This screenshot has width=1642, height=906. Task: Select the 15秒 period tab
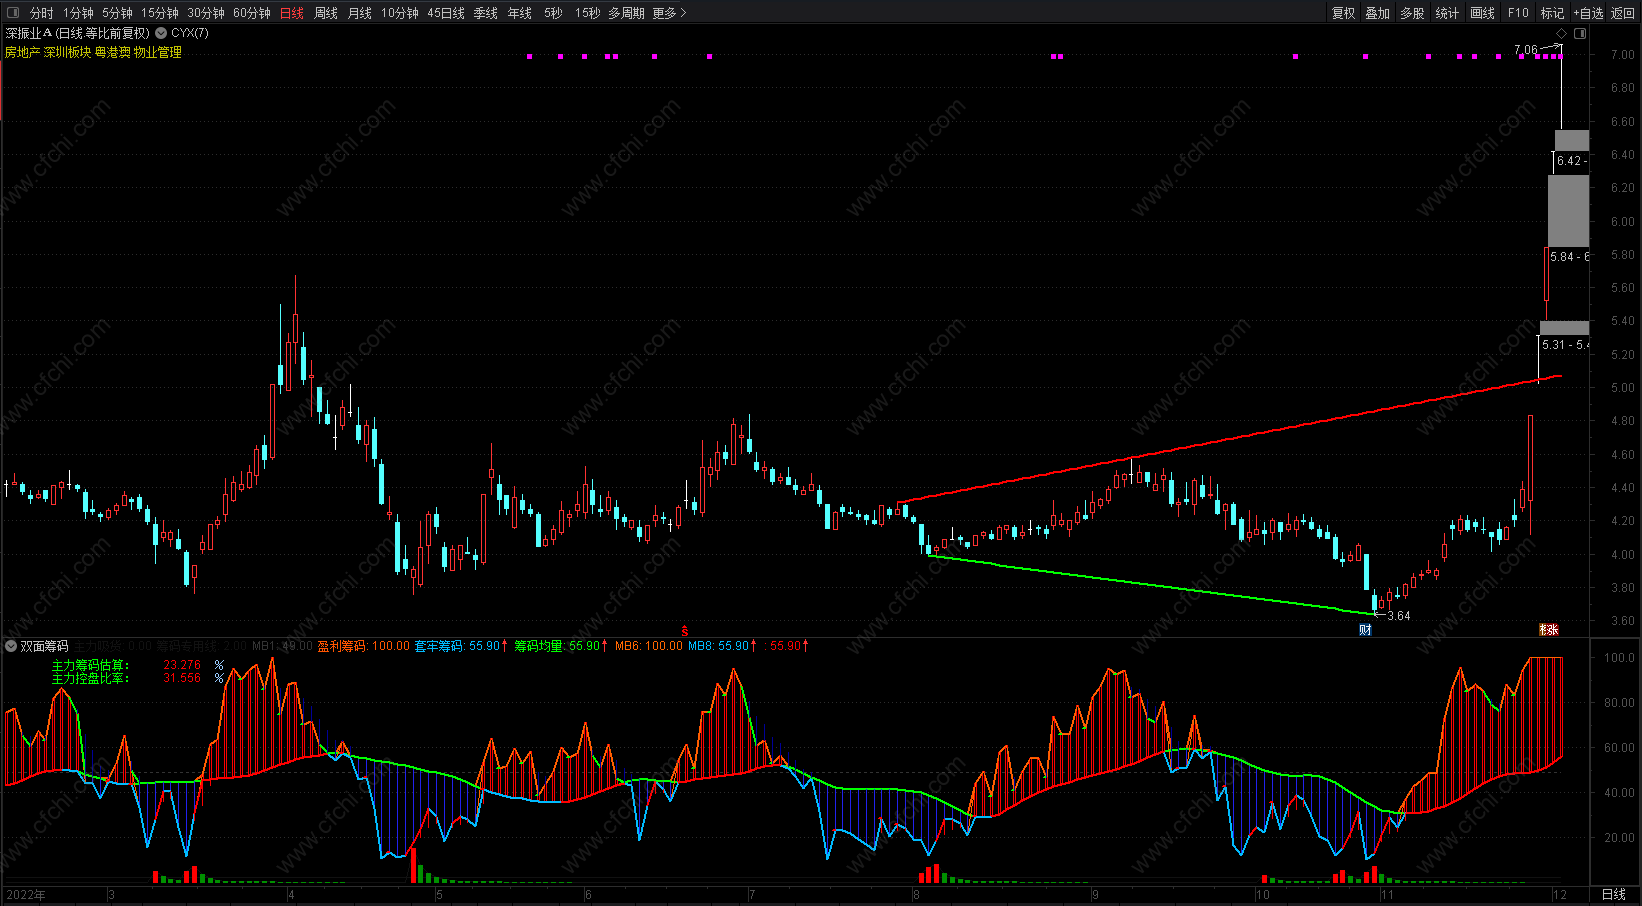[588, 13]
